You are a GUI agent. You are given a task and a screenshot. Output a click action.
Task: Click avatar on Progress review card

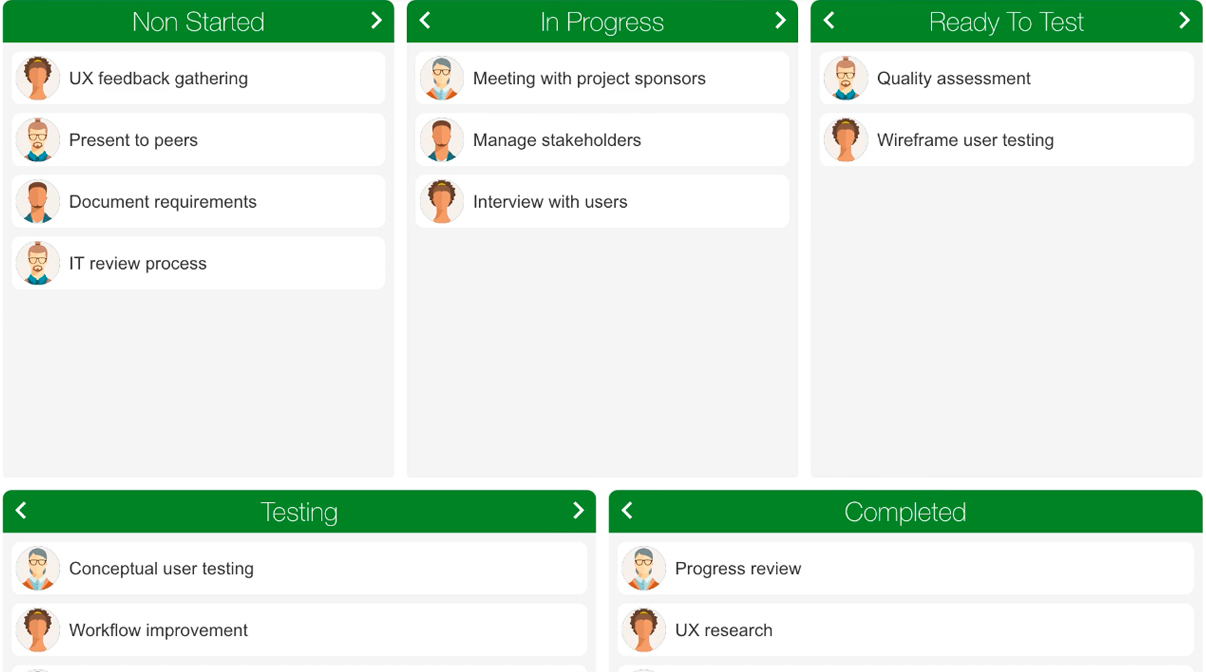click(x=644, y=568)
